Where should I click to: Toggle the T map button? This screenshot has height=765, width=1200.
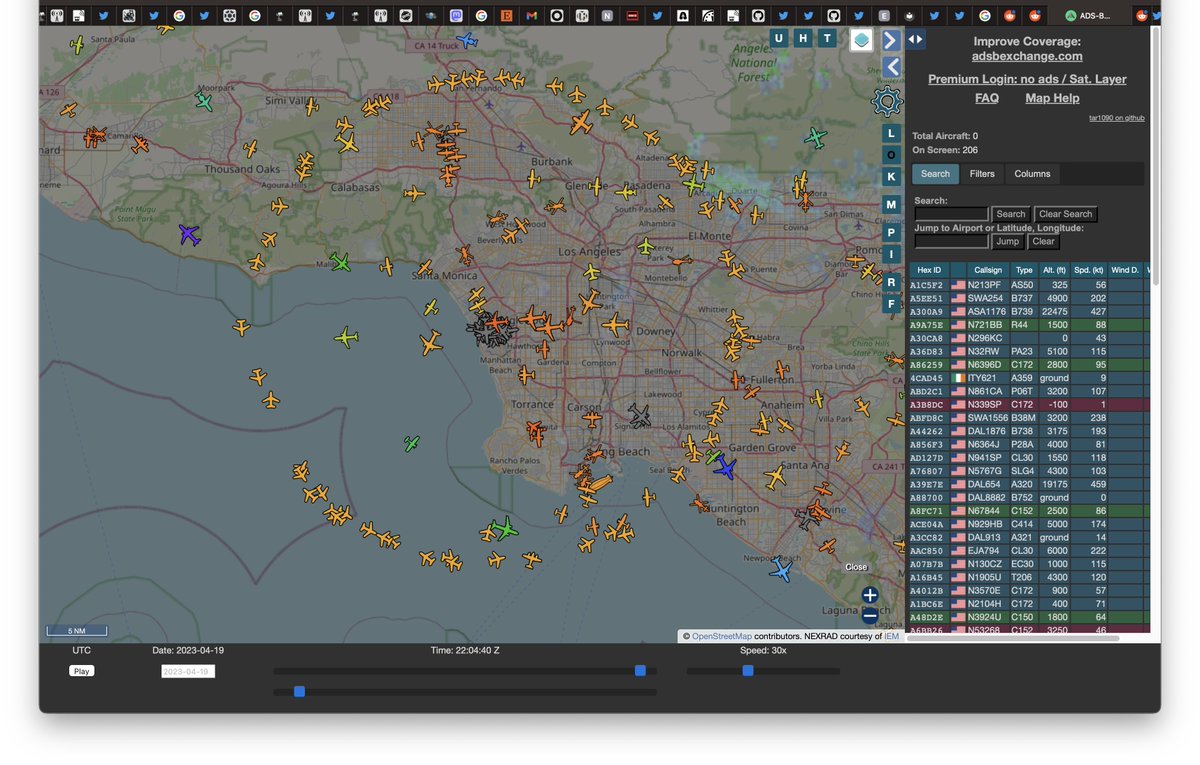[827, 38]
